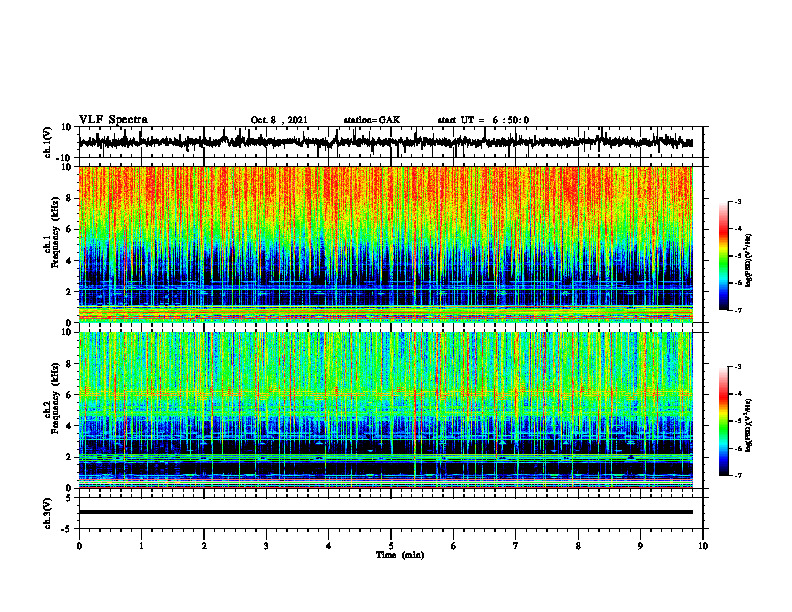Click time axis tick label "1"

click(x=141, y=546)
